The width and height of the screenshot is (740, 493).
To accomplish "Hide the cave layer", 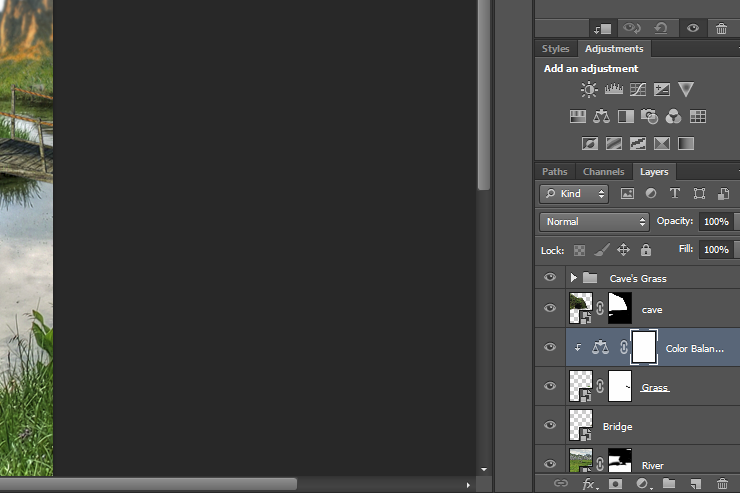I will coord(550,308).
